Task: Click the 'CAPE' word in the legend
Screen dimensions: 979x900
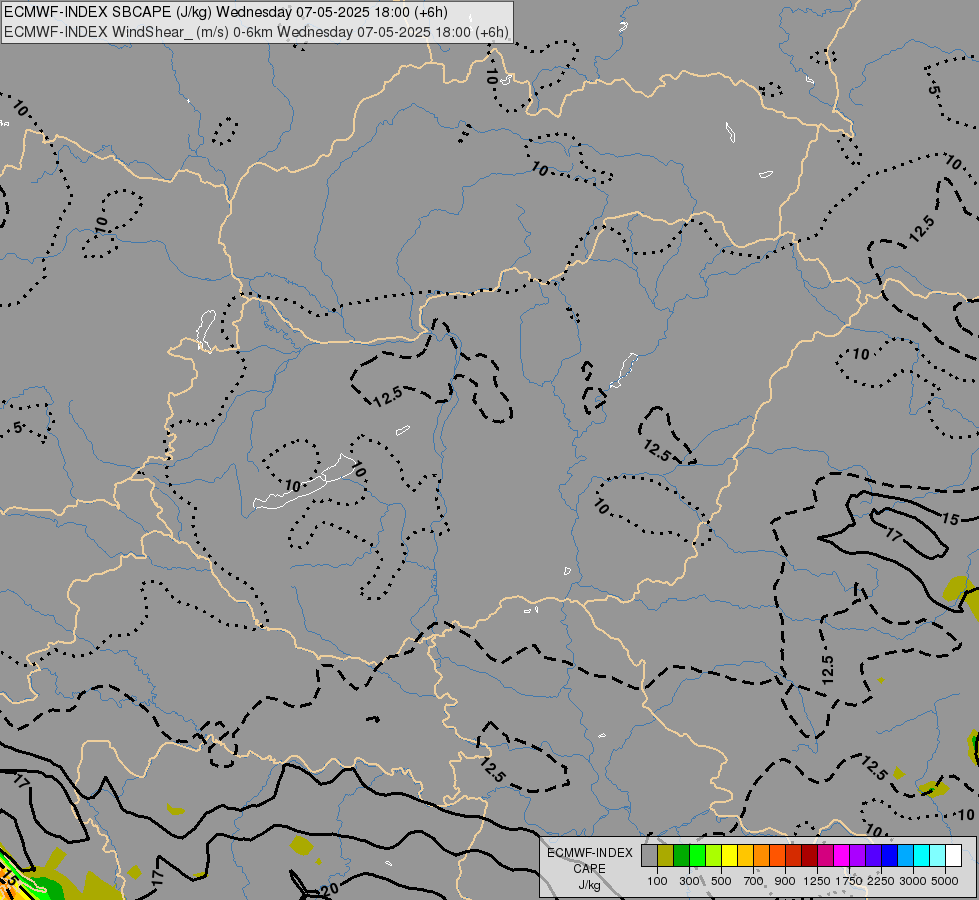Action: point(589,869)
